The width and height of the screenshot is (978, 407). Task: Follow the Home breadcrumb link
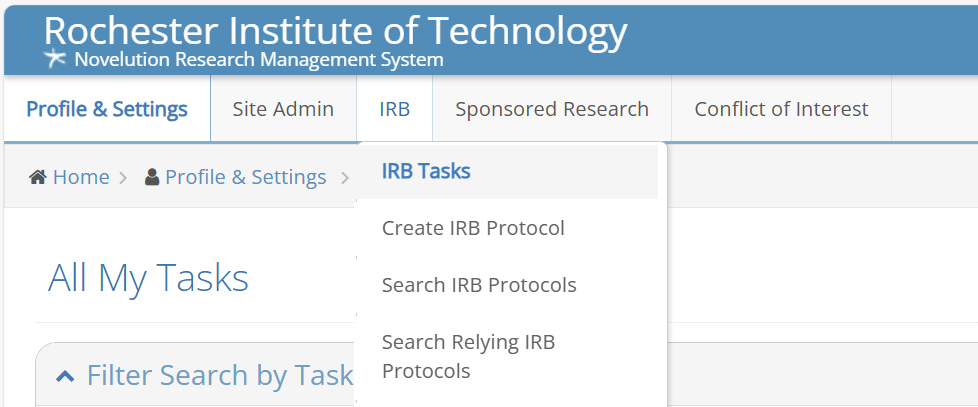coord(81,177)
